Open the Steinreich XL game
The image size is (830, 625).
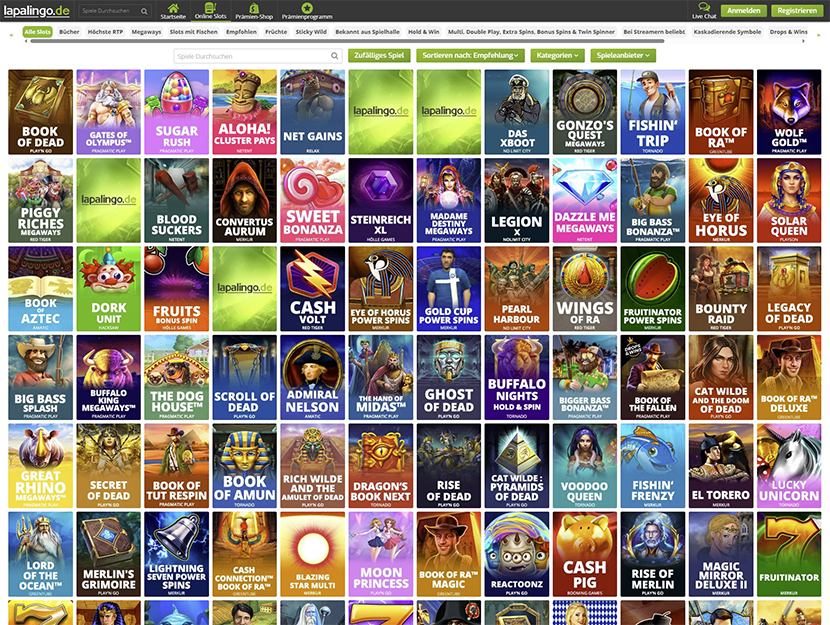pyautogui.click(x=381, y=200)
